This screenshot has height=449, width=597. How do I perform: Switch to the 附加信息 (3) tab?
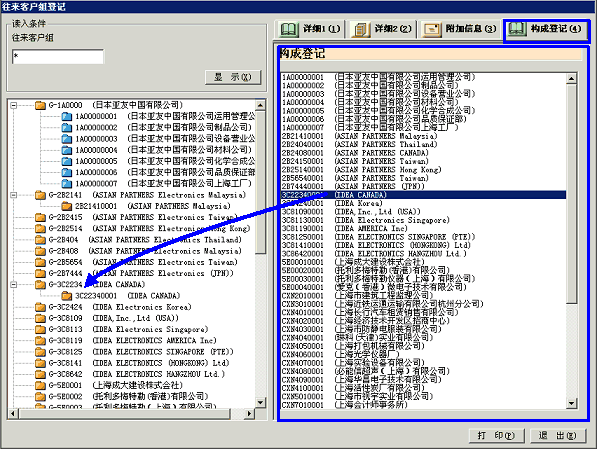(460, 29)
